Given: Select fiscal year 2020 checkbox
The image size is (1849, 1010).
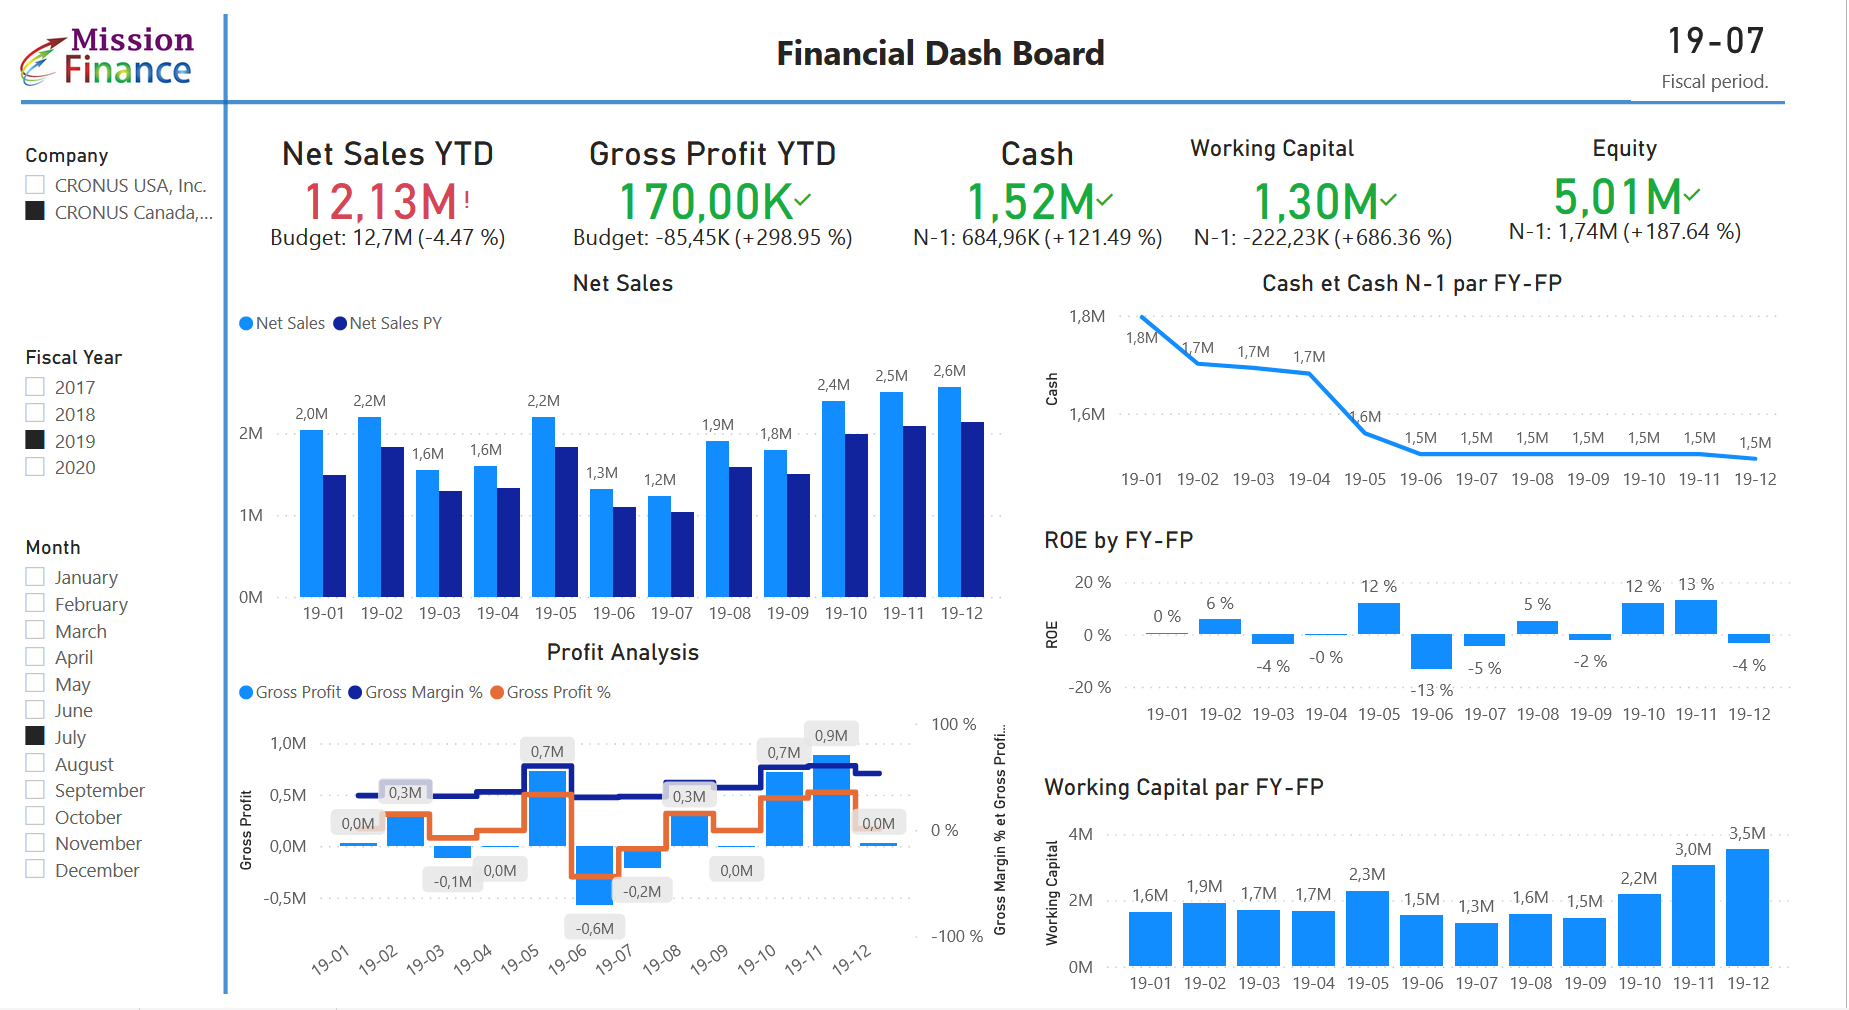Looking at the screenshot, I should tap(35, 467).
